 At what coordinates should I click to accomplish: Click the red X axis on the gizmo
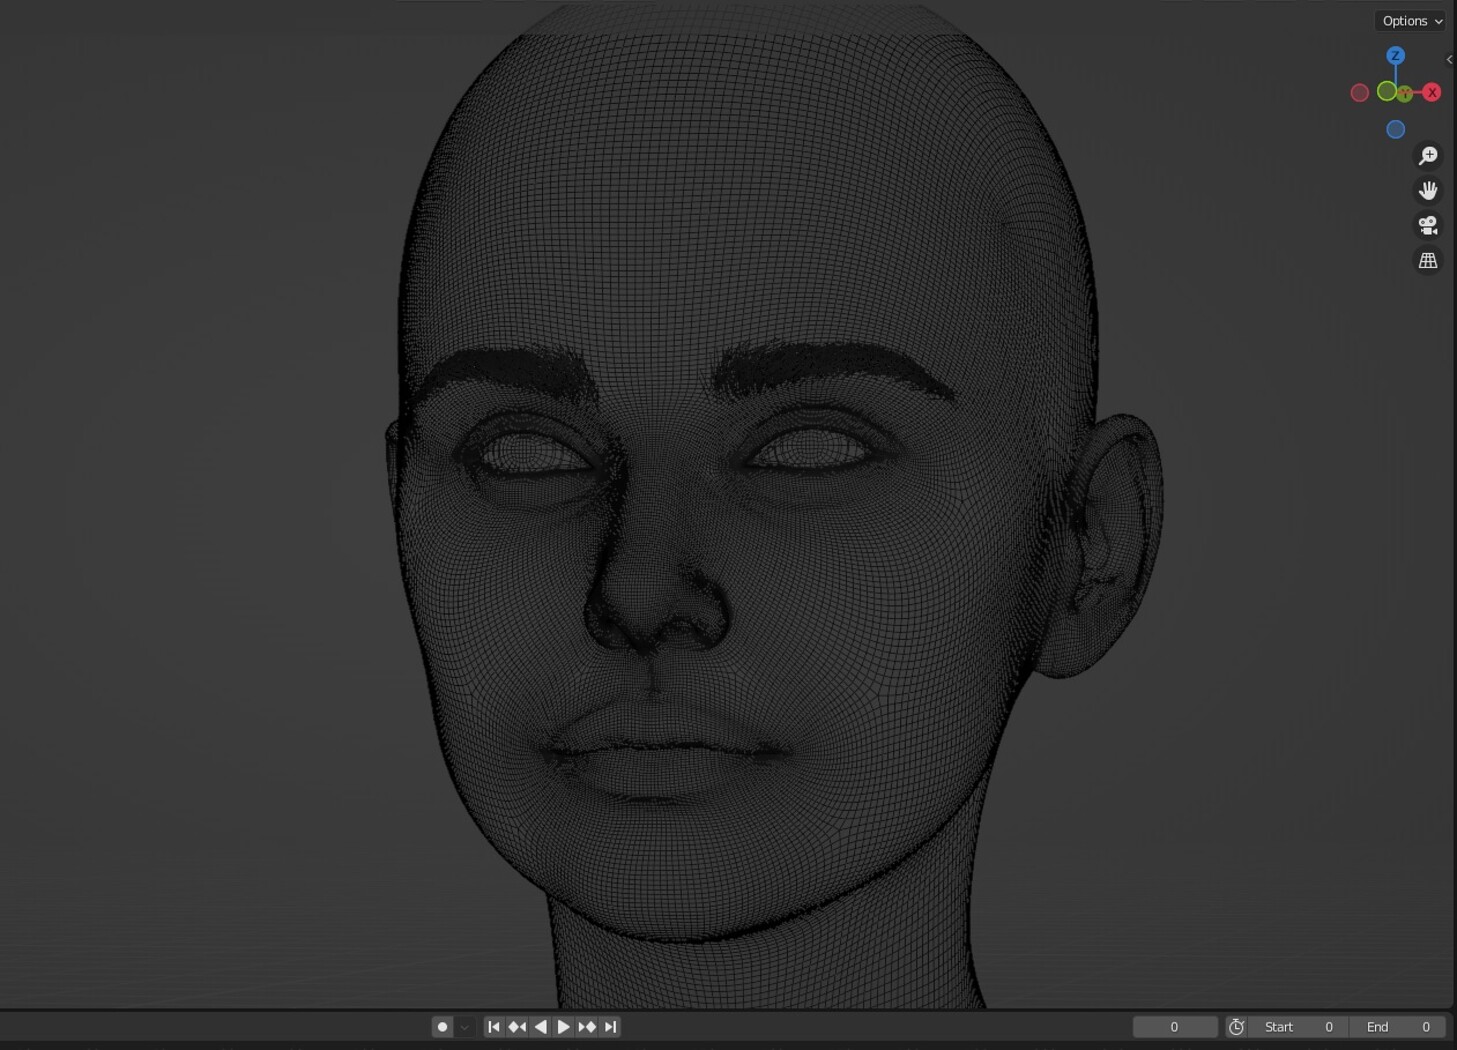point(1432,92)
